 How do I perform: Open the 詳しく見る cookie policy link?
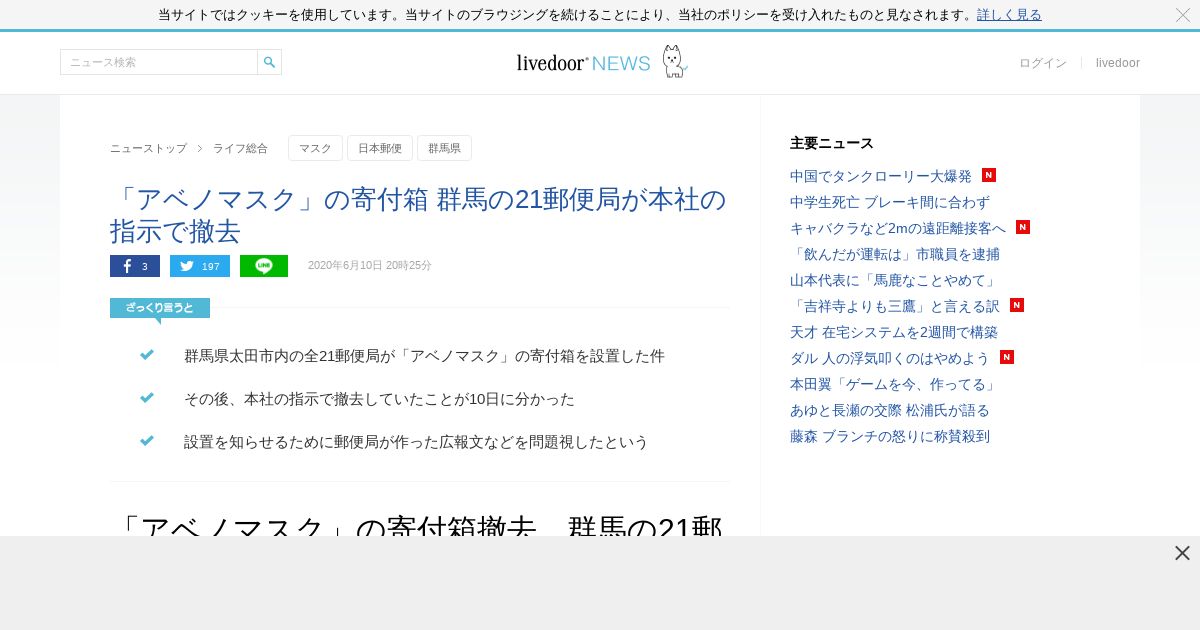pyautogui.click(x=1009, y=14)
